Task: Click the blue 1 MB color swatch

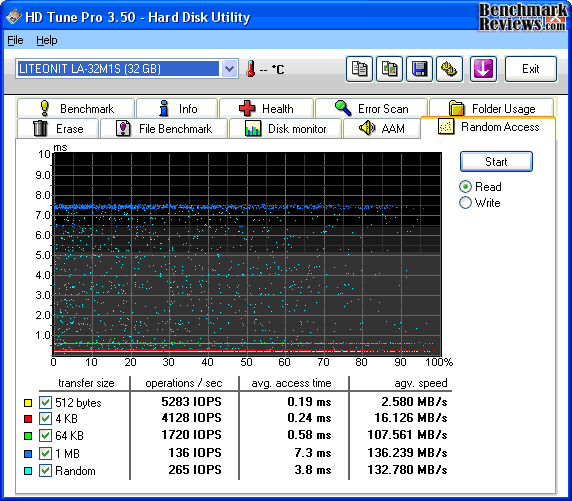Action: [x=28, y=454]
